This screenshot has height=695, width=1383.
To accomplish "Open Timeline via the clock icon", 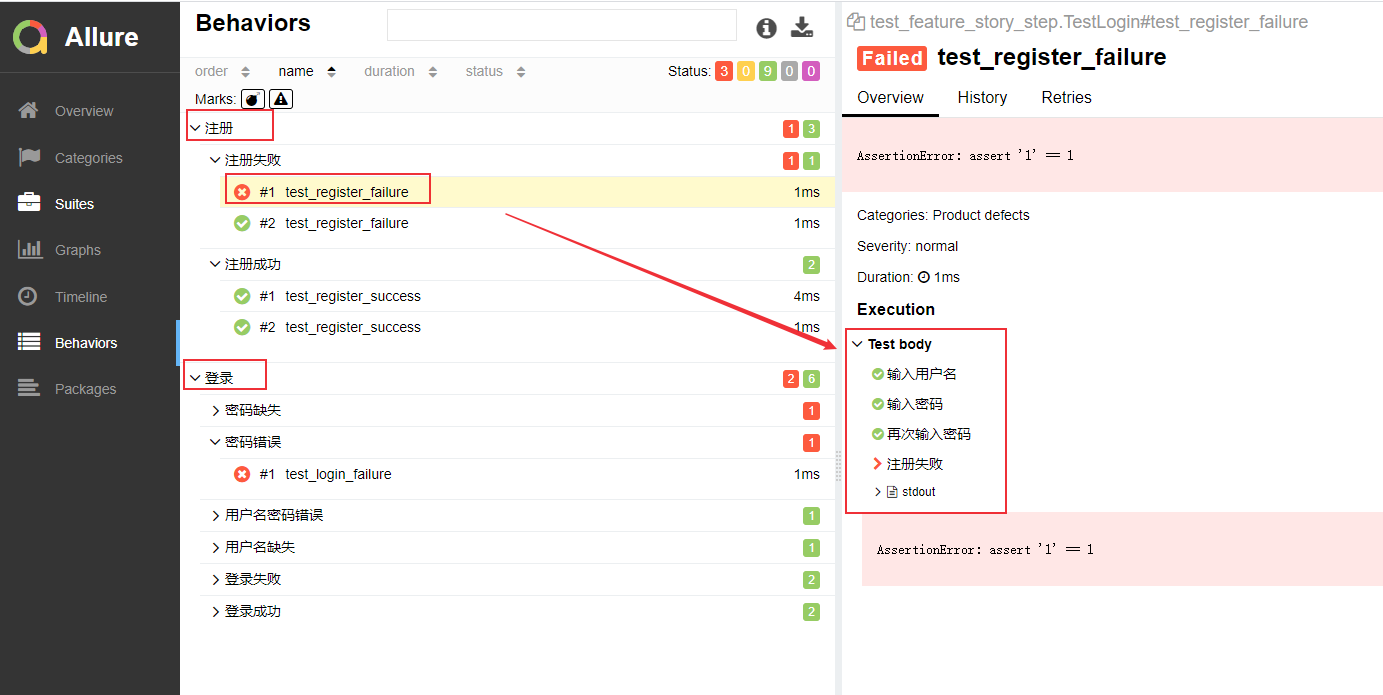I will 29,296.
